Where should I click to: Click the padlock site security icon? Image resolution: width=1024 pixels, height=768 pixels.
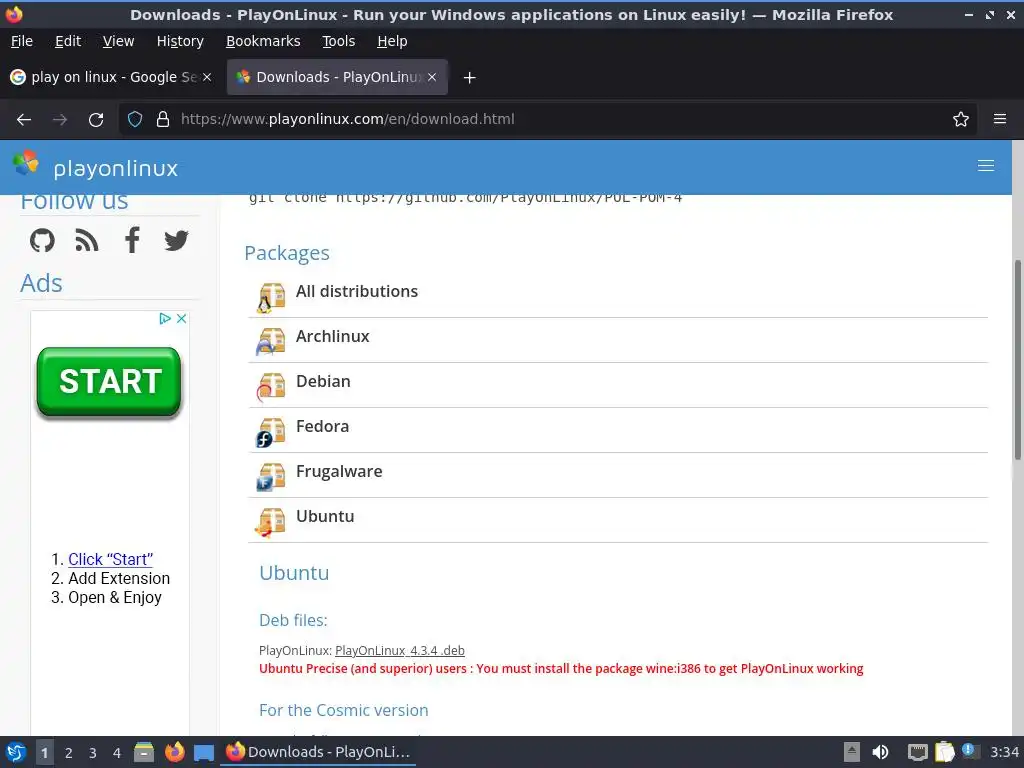pyautogui.click(x=163, y=119)
